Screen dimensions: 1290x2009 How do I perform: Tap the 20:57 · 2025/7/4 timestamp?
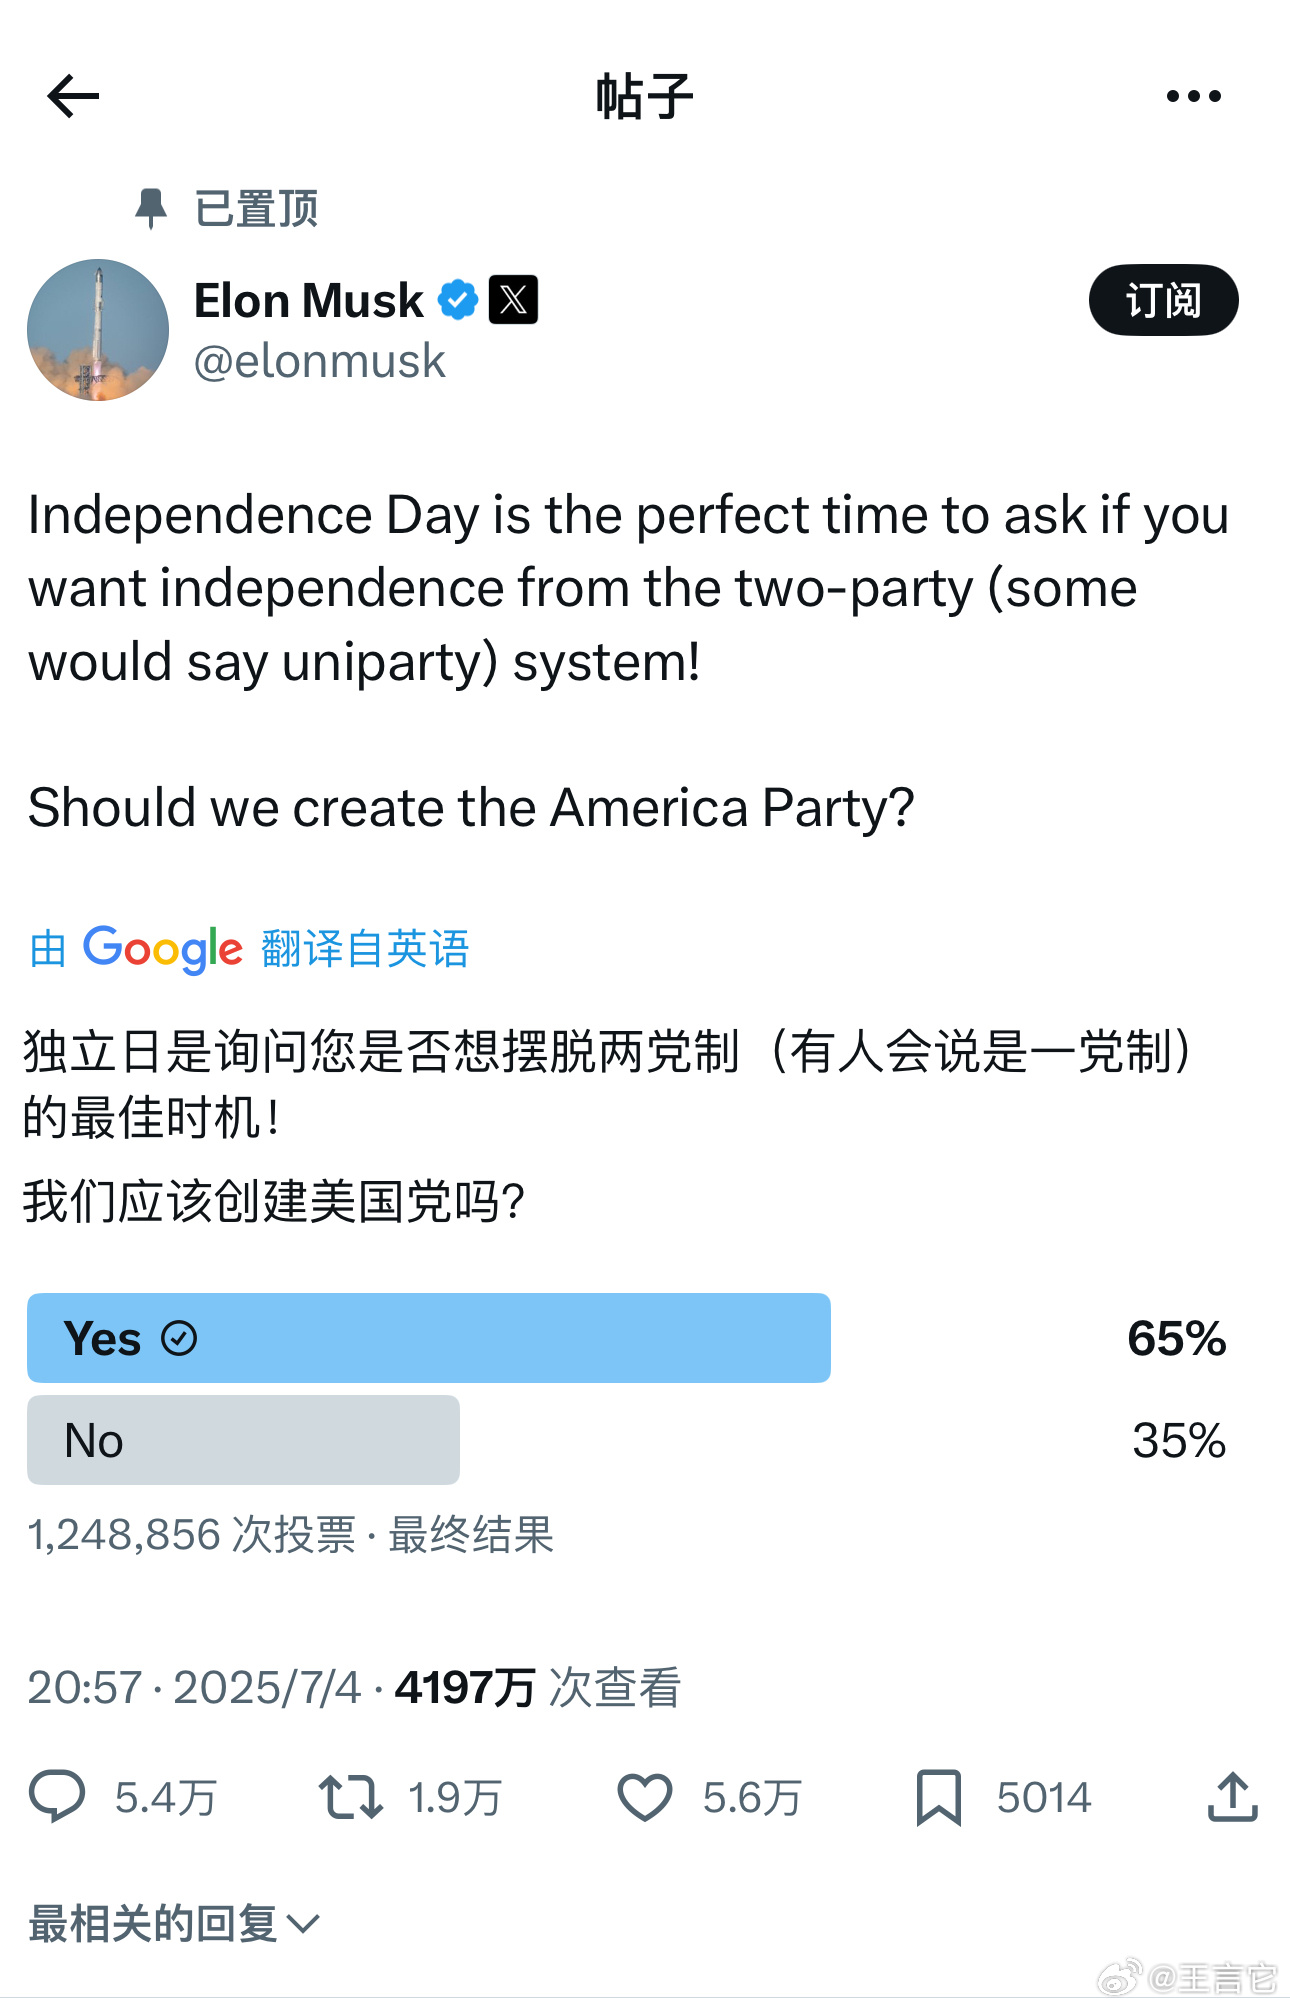coord(194,1687)
